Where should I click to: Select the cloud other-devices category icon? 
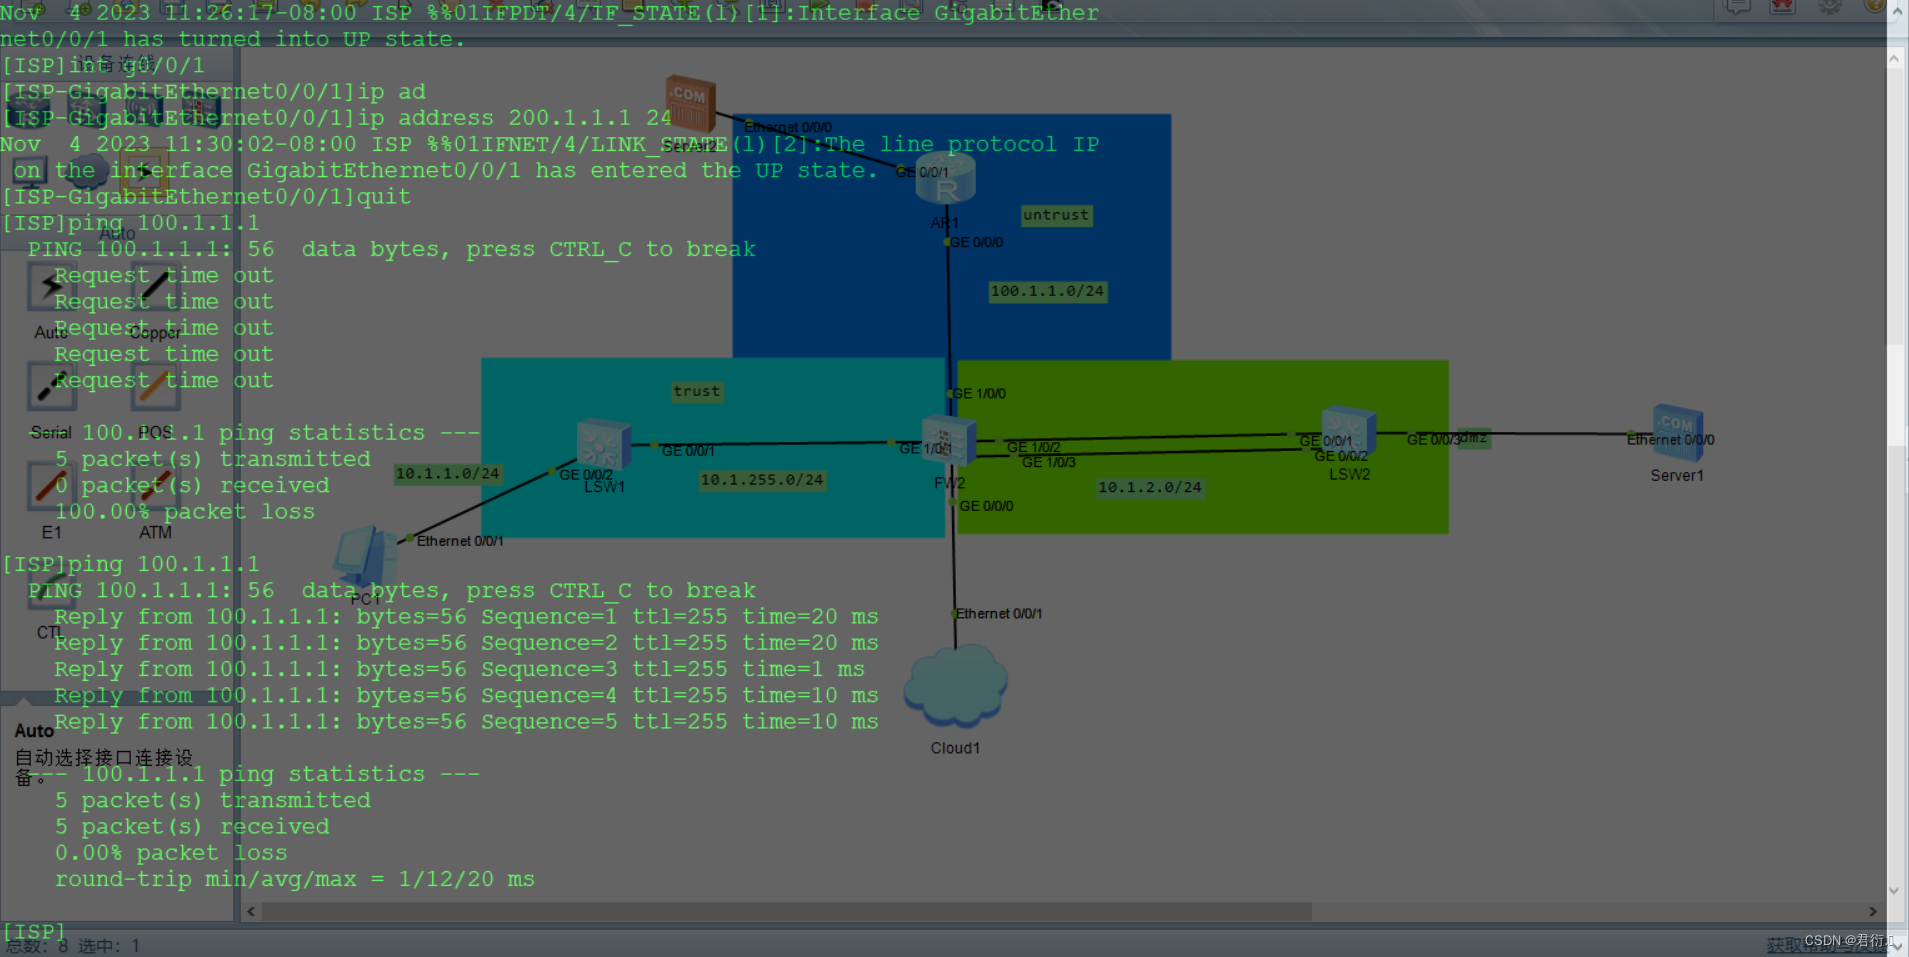[88, 172]
